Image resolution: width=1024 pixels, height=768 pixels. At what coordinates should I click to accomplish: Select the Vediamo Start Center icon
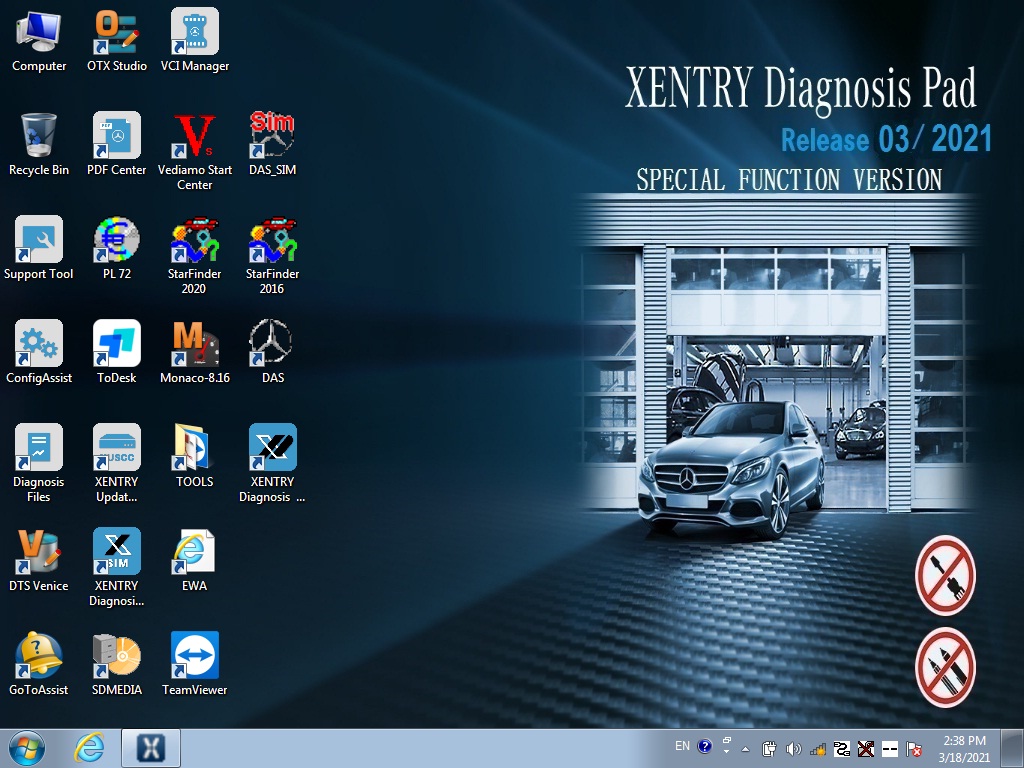click(x=195, y=152)
